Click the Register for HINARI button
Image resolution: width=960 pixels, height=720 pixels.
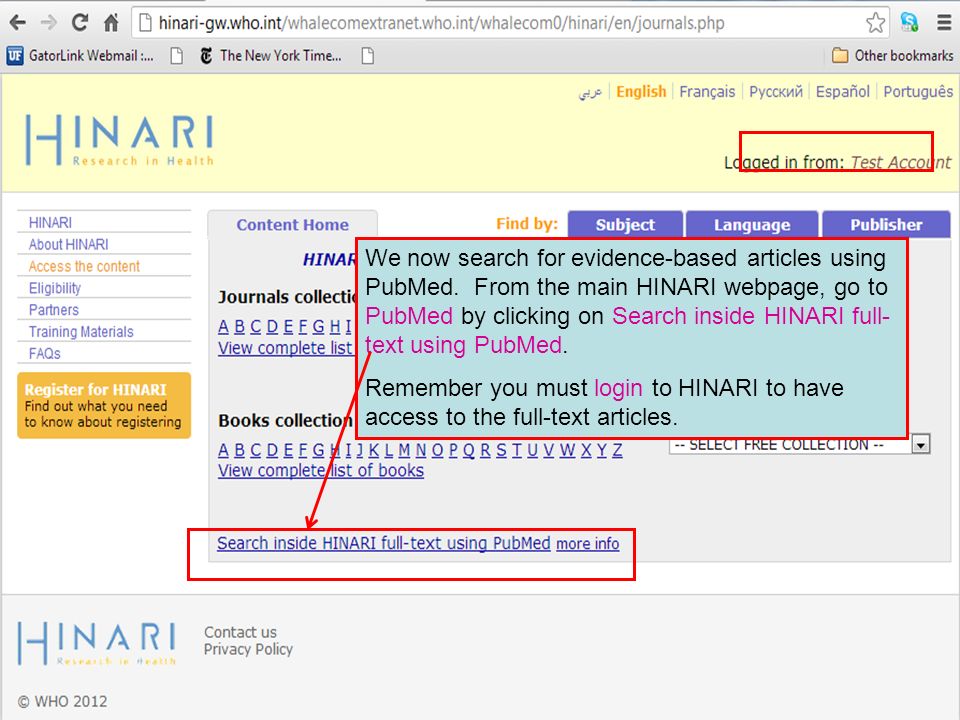[104, 405]
